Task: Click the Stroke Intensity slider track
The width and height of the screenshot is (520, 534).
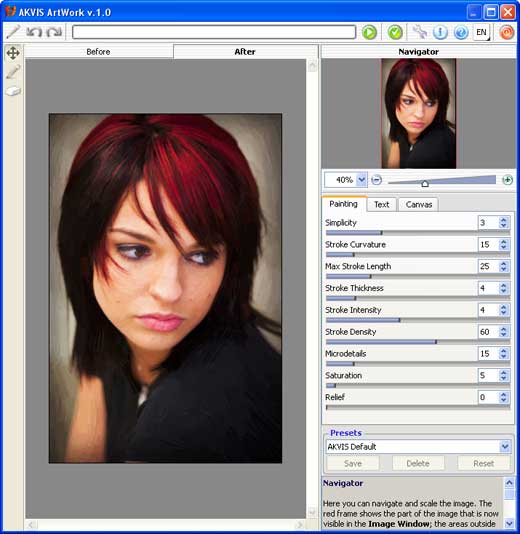Action: click(x=417, y=320)
